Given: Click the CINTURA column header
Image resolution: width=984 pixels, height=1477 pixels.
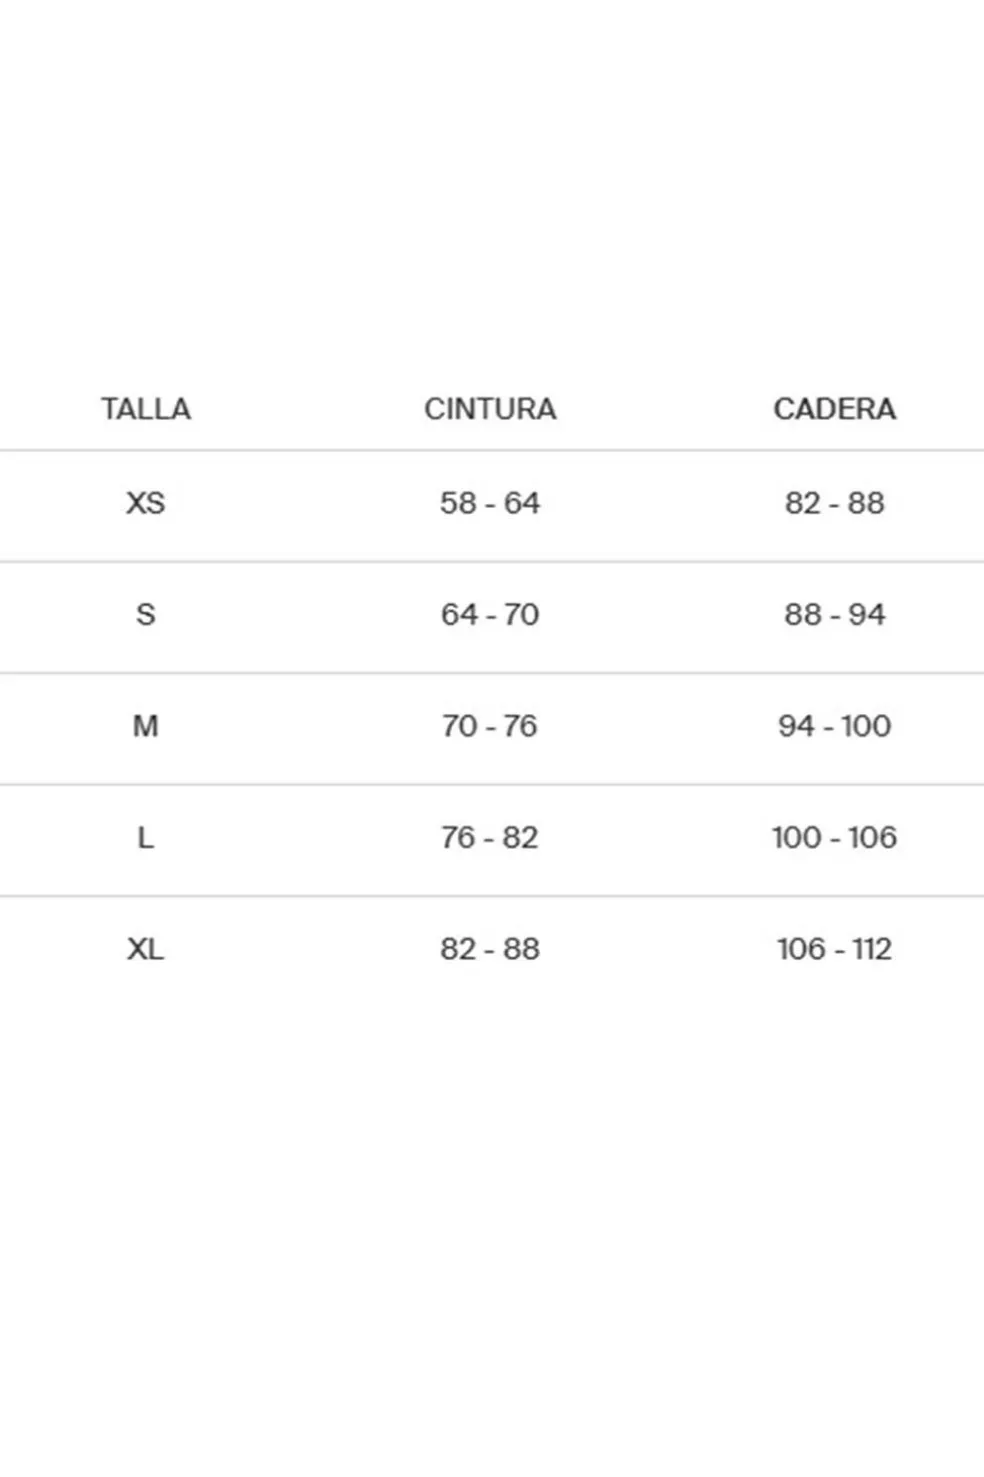Looking at the screenshot, I should pyautogui.click(x=490, y=409).
